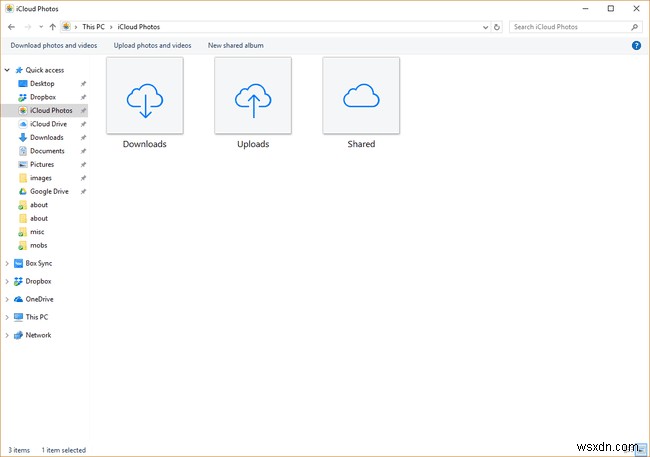Maximize the iCloud Photos window

(x=611, y=8)
